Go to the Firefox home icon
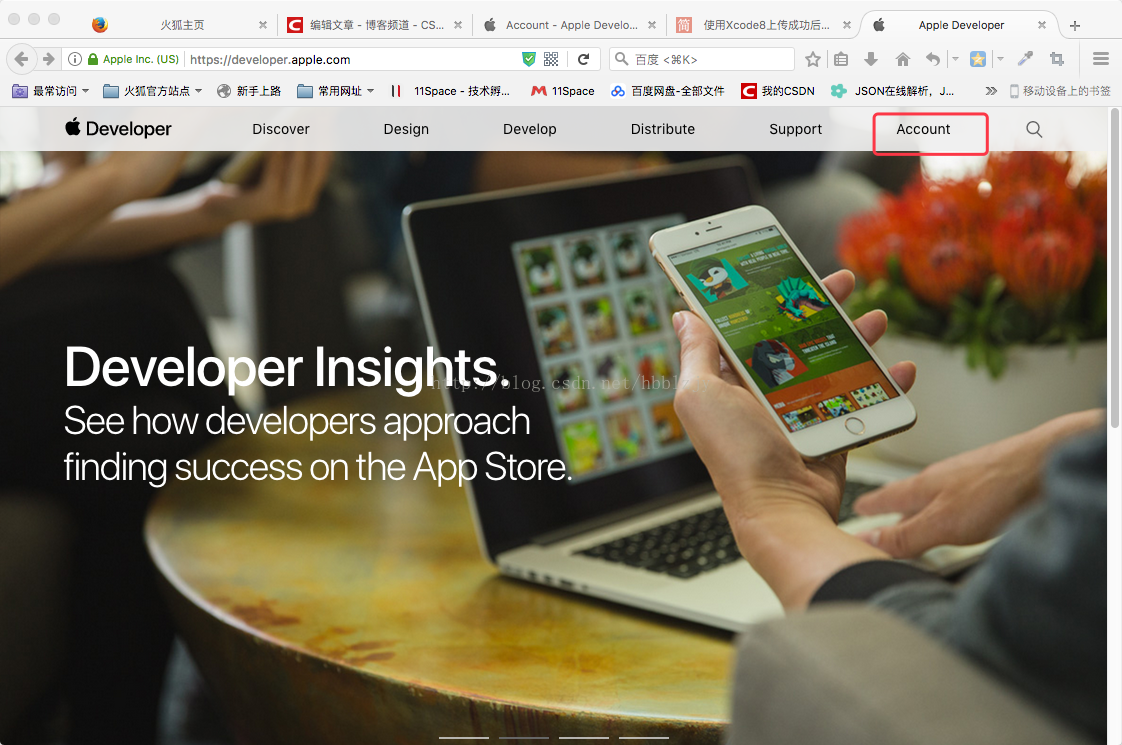 click(903, 59)
